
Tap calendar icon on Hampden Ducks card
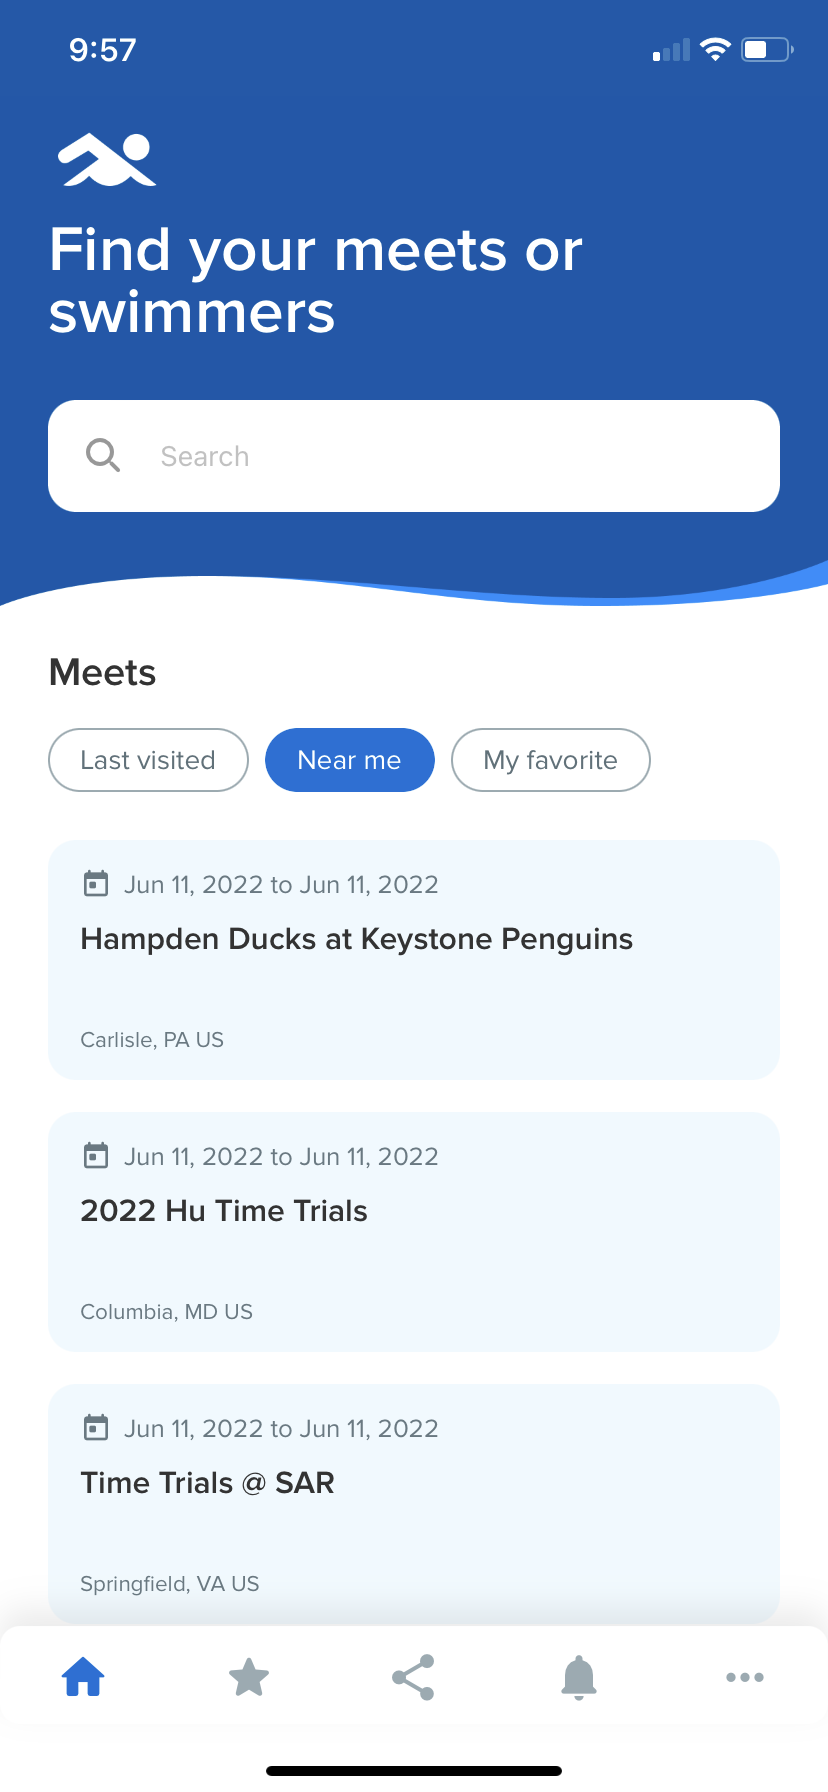coord(96,884)
